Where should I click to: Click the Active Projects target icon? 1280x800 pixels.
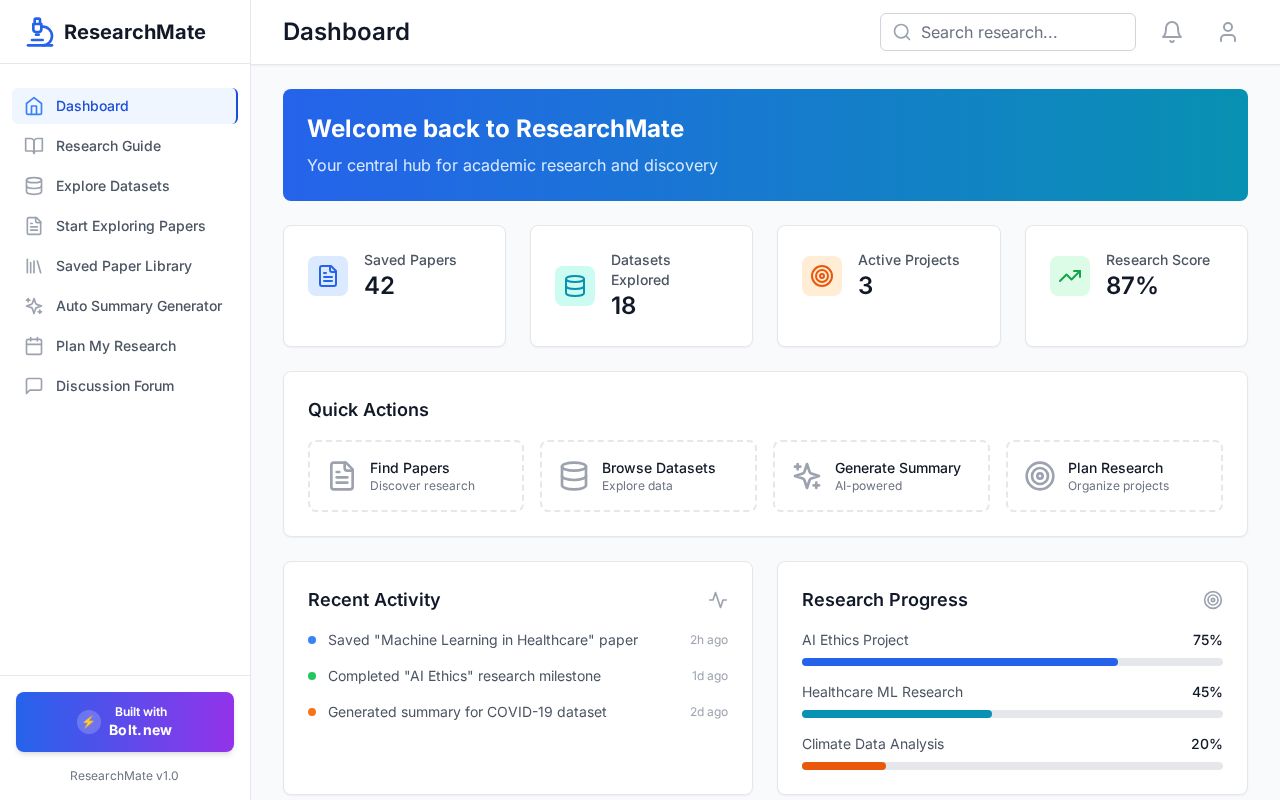pyautogui.click(x=822, y=276)
